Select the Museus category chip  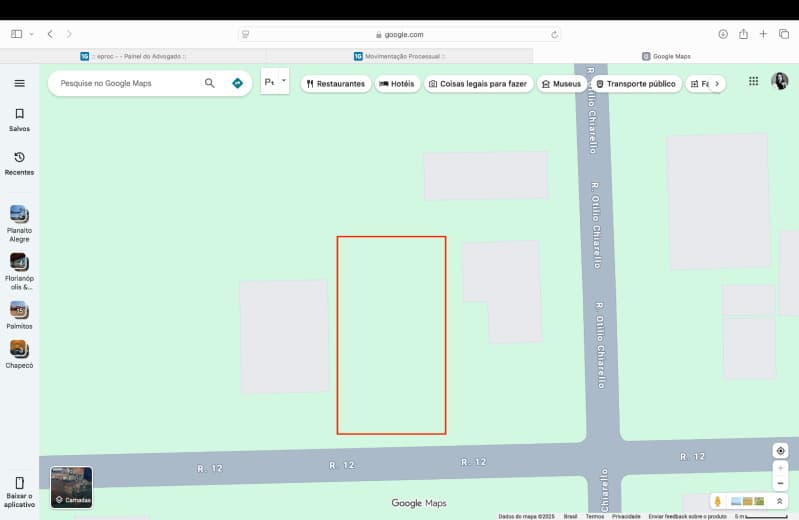561,84
